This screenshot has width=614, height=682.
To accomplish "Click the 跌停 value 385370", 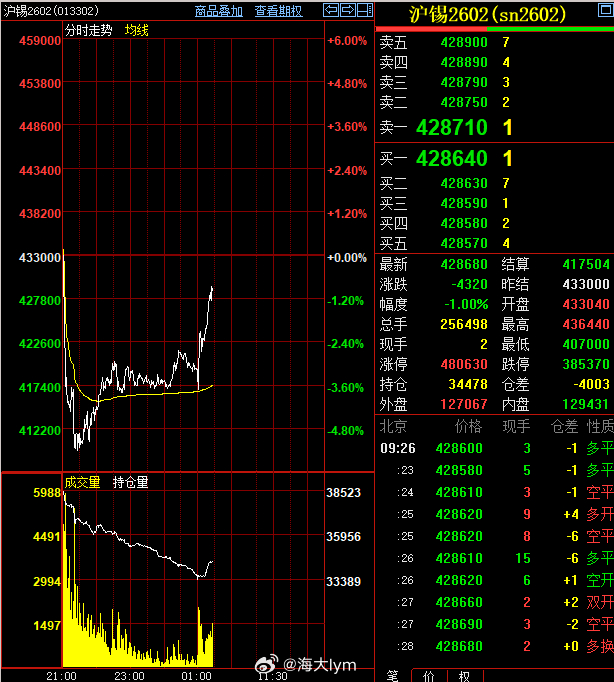I will tap(586, 364).
